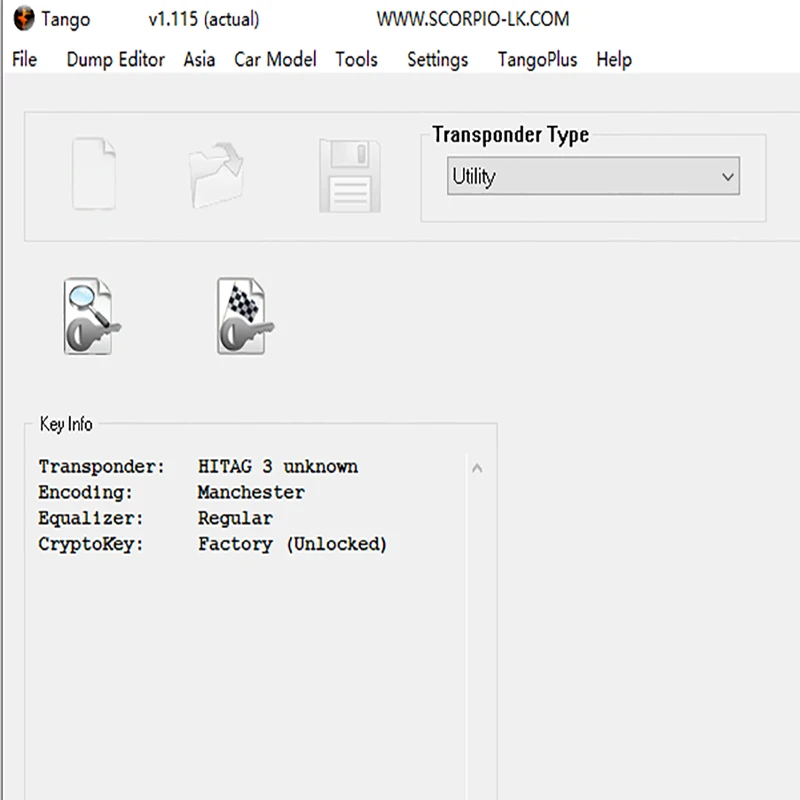Click the 'Encoding:' label
This screenshot has width=800, height=800.
pyautogui.click(x=85, y=492)
